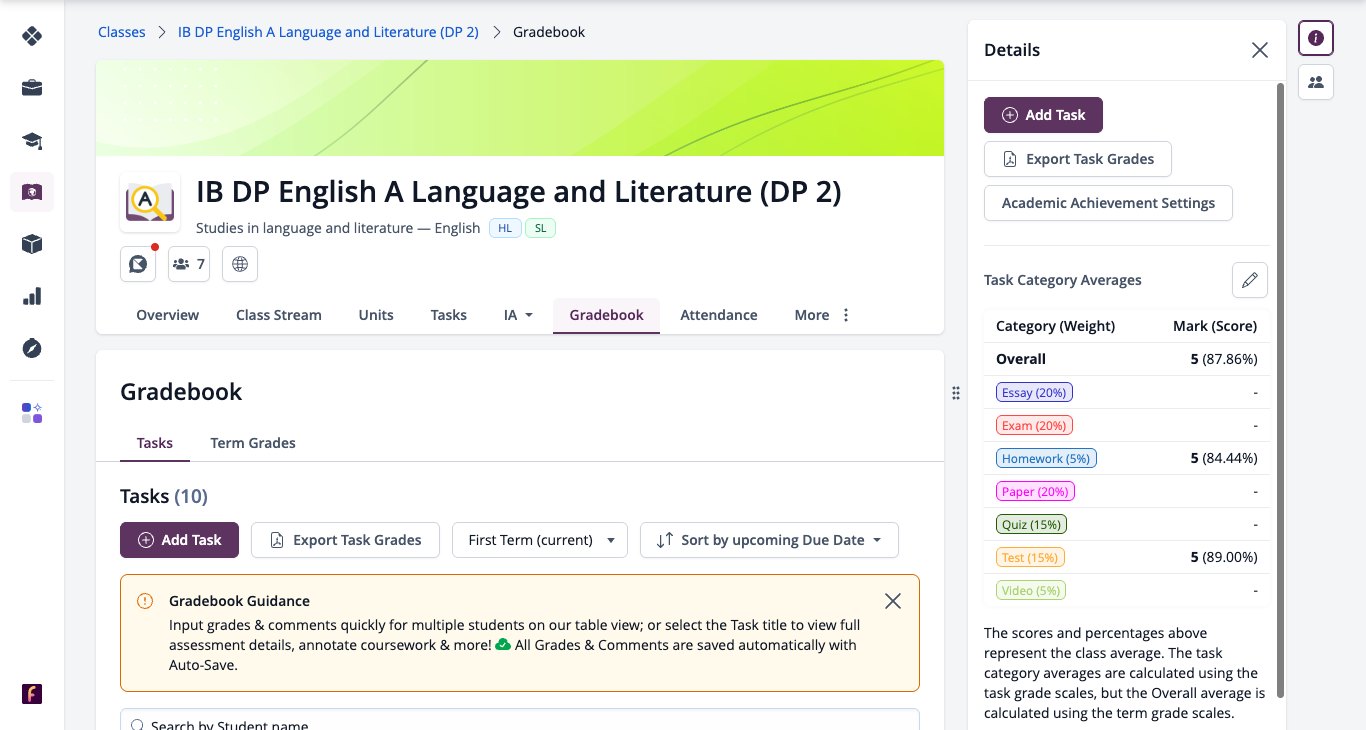Select the graduation cap sidebar icon
Image resolution: width=1366 pixels, height=730 pixels.
[x=32, y=140]
